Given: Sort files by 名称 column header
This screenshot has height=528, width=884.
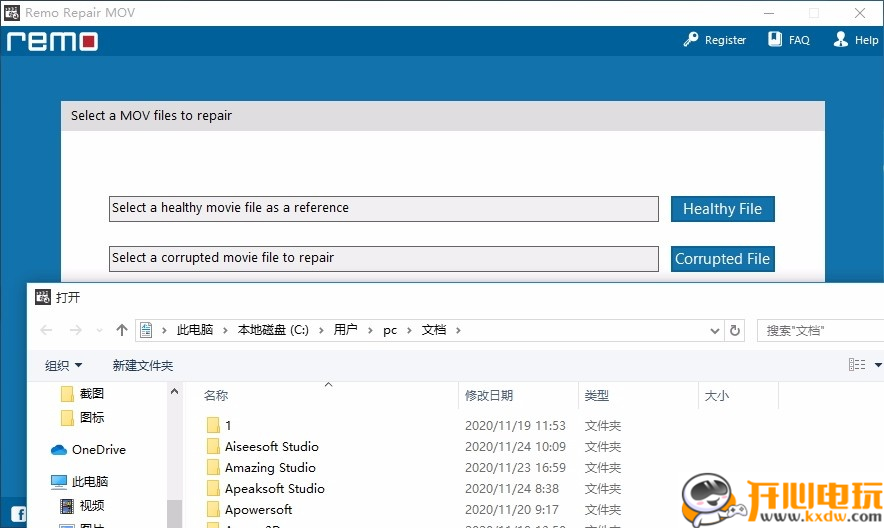Looking at the screenshot, I should pos(216,396).
